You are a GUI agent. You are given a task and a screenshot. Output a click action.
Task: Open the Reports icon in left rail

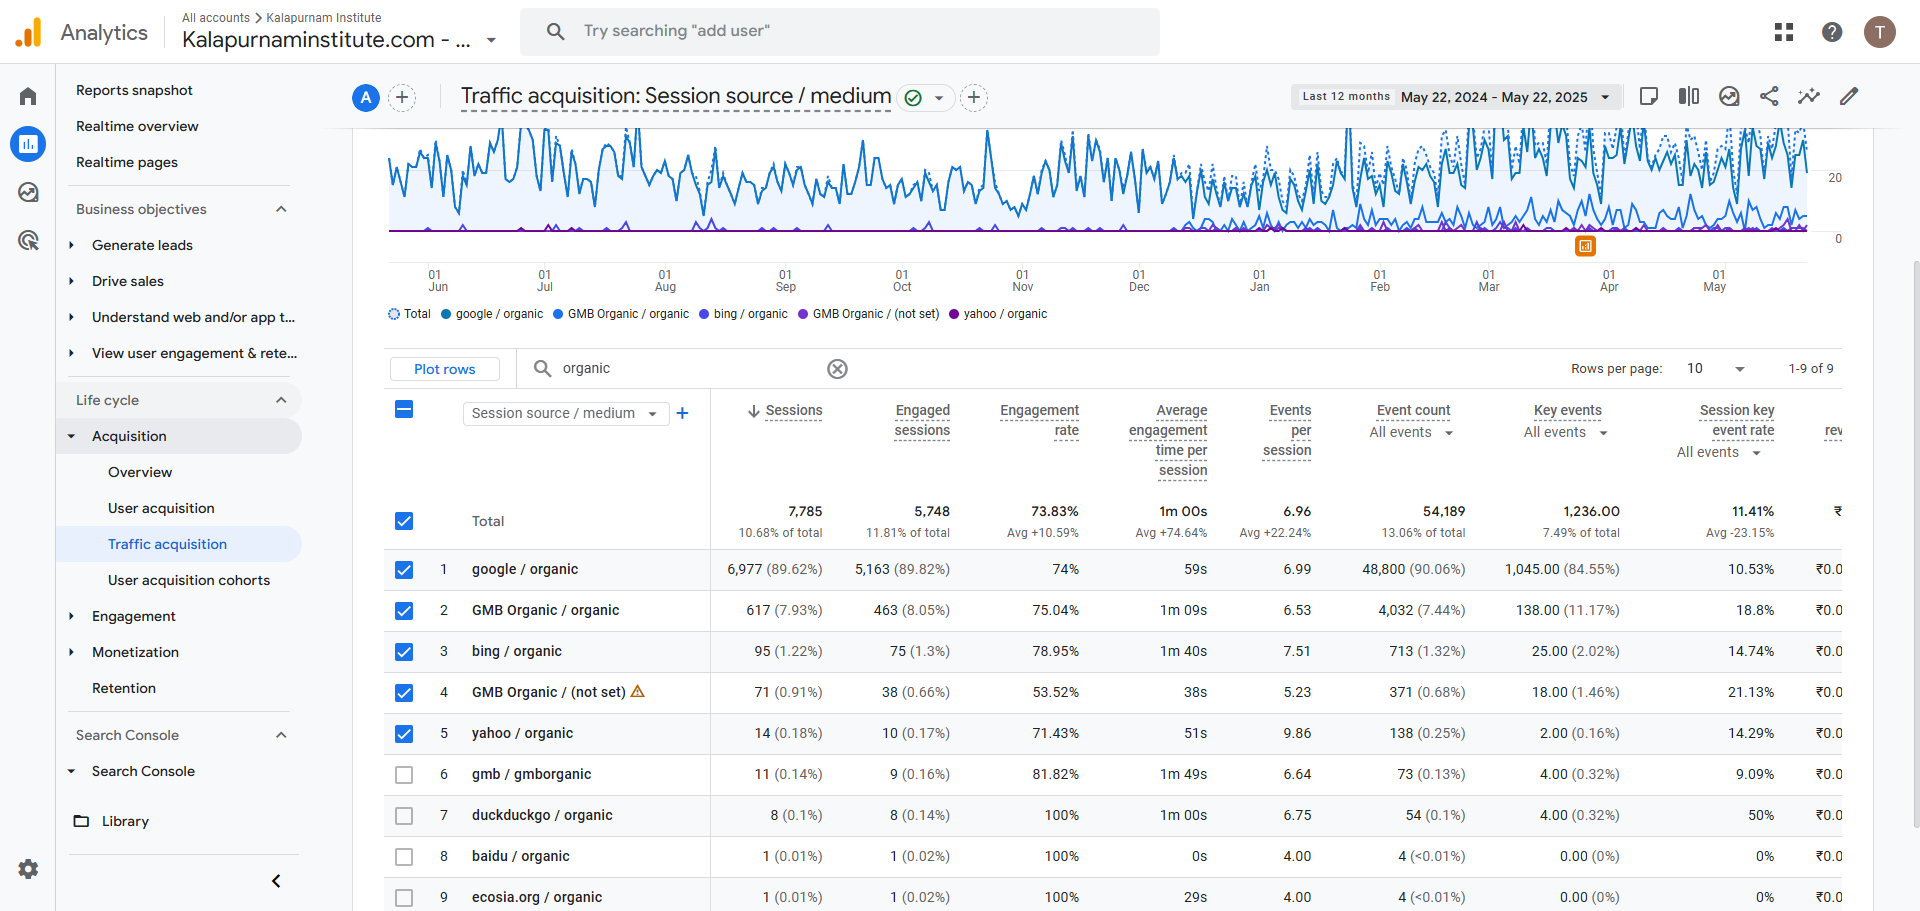[28, 144]
